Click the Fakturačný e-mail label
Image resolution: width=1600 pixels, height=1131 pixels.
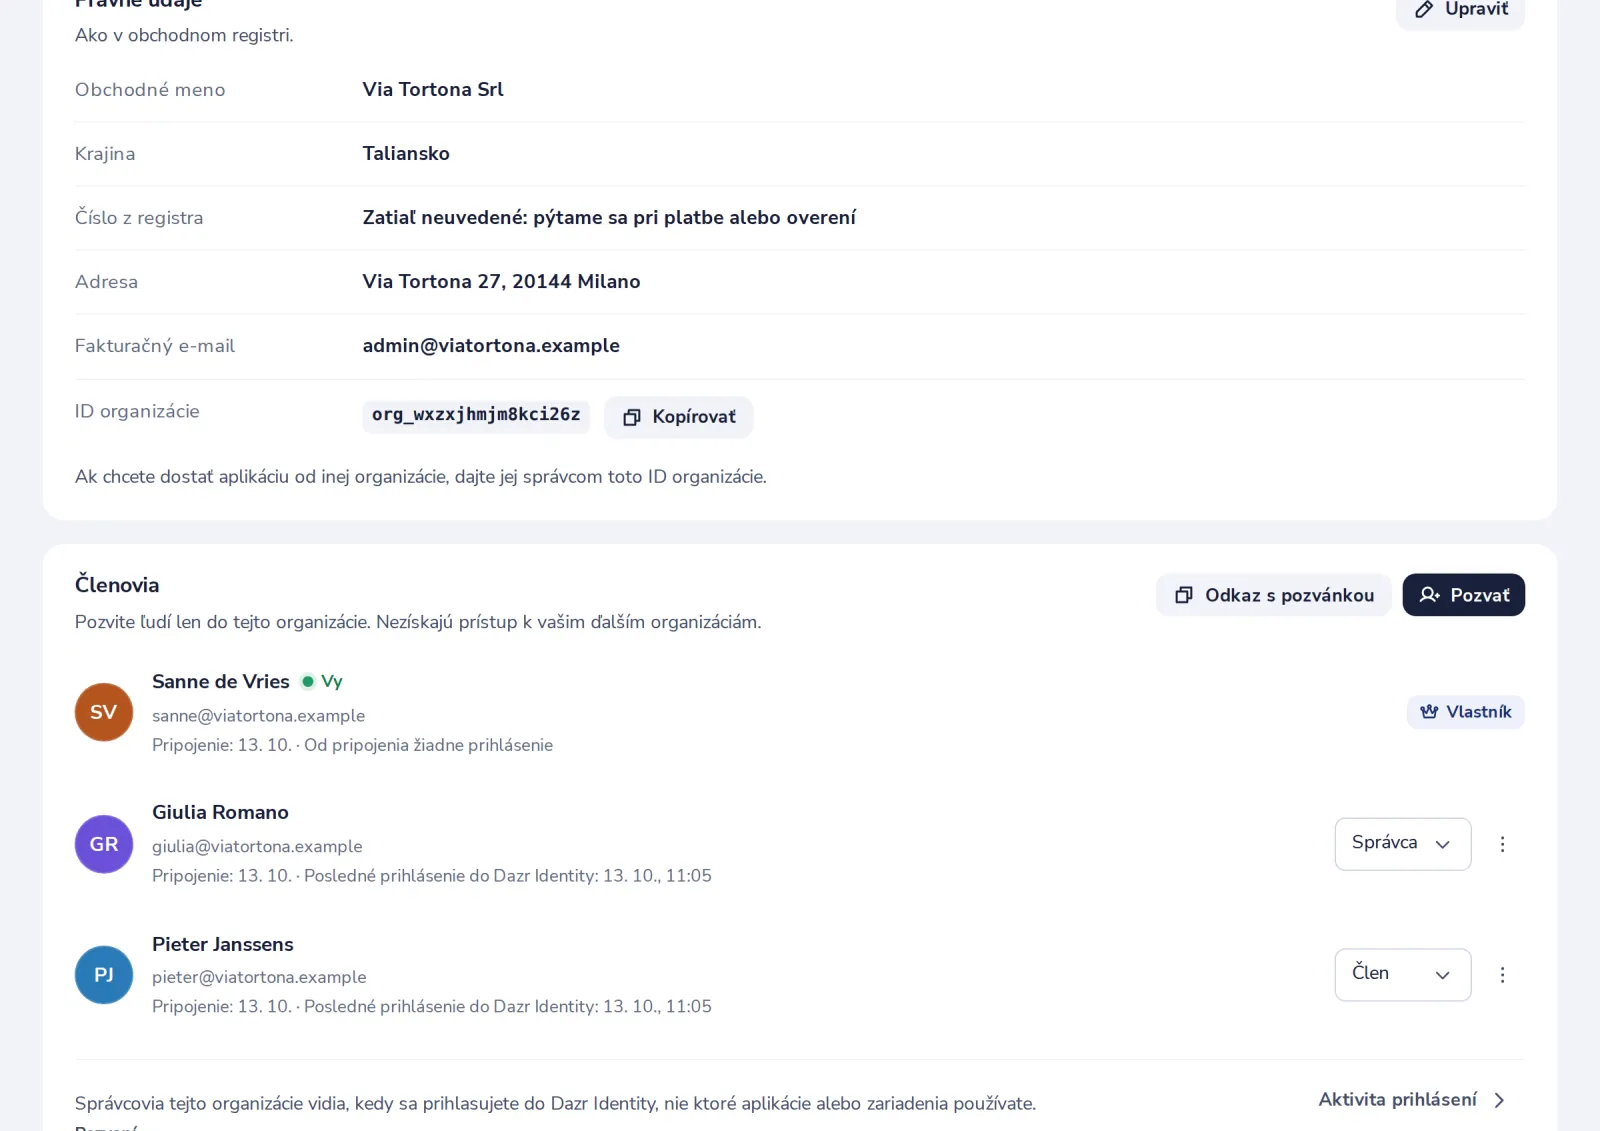coord(155,345)
